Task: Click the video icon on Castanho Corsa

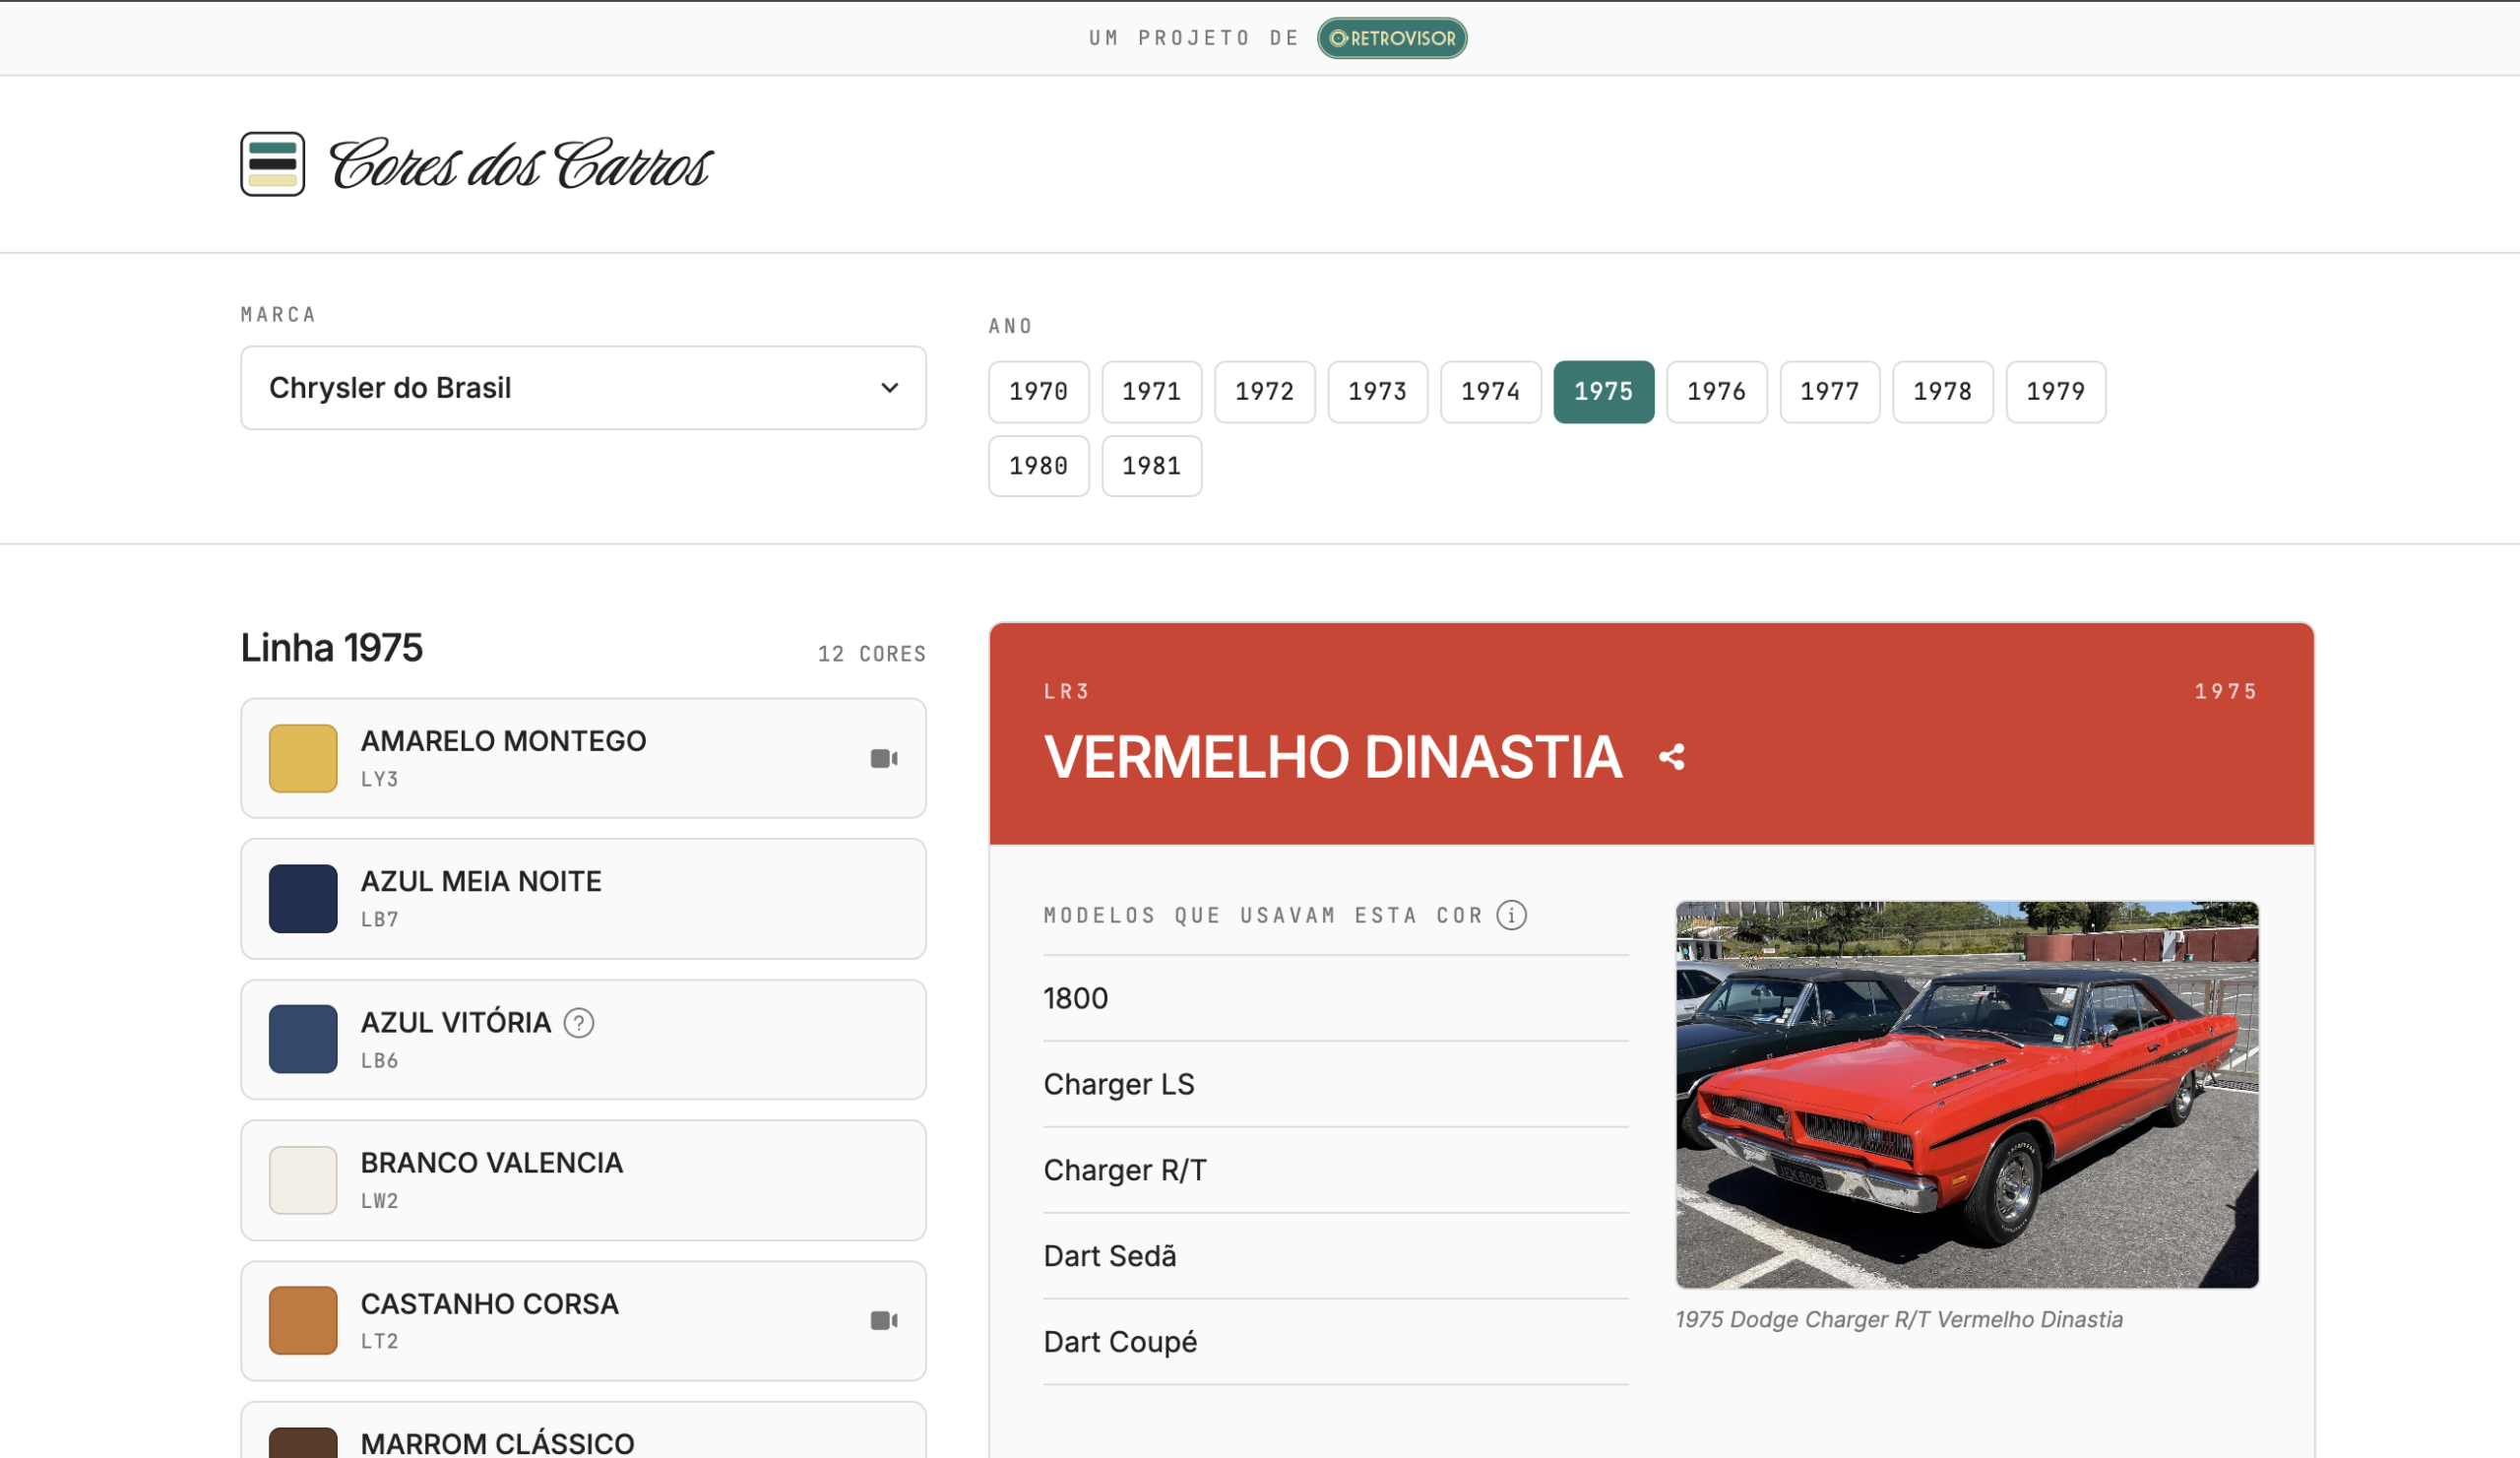Action: [884, 1321]
